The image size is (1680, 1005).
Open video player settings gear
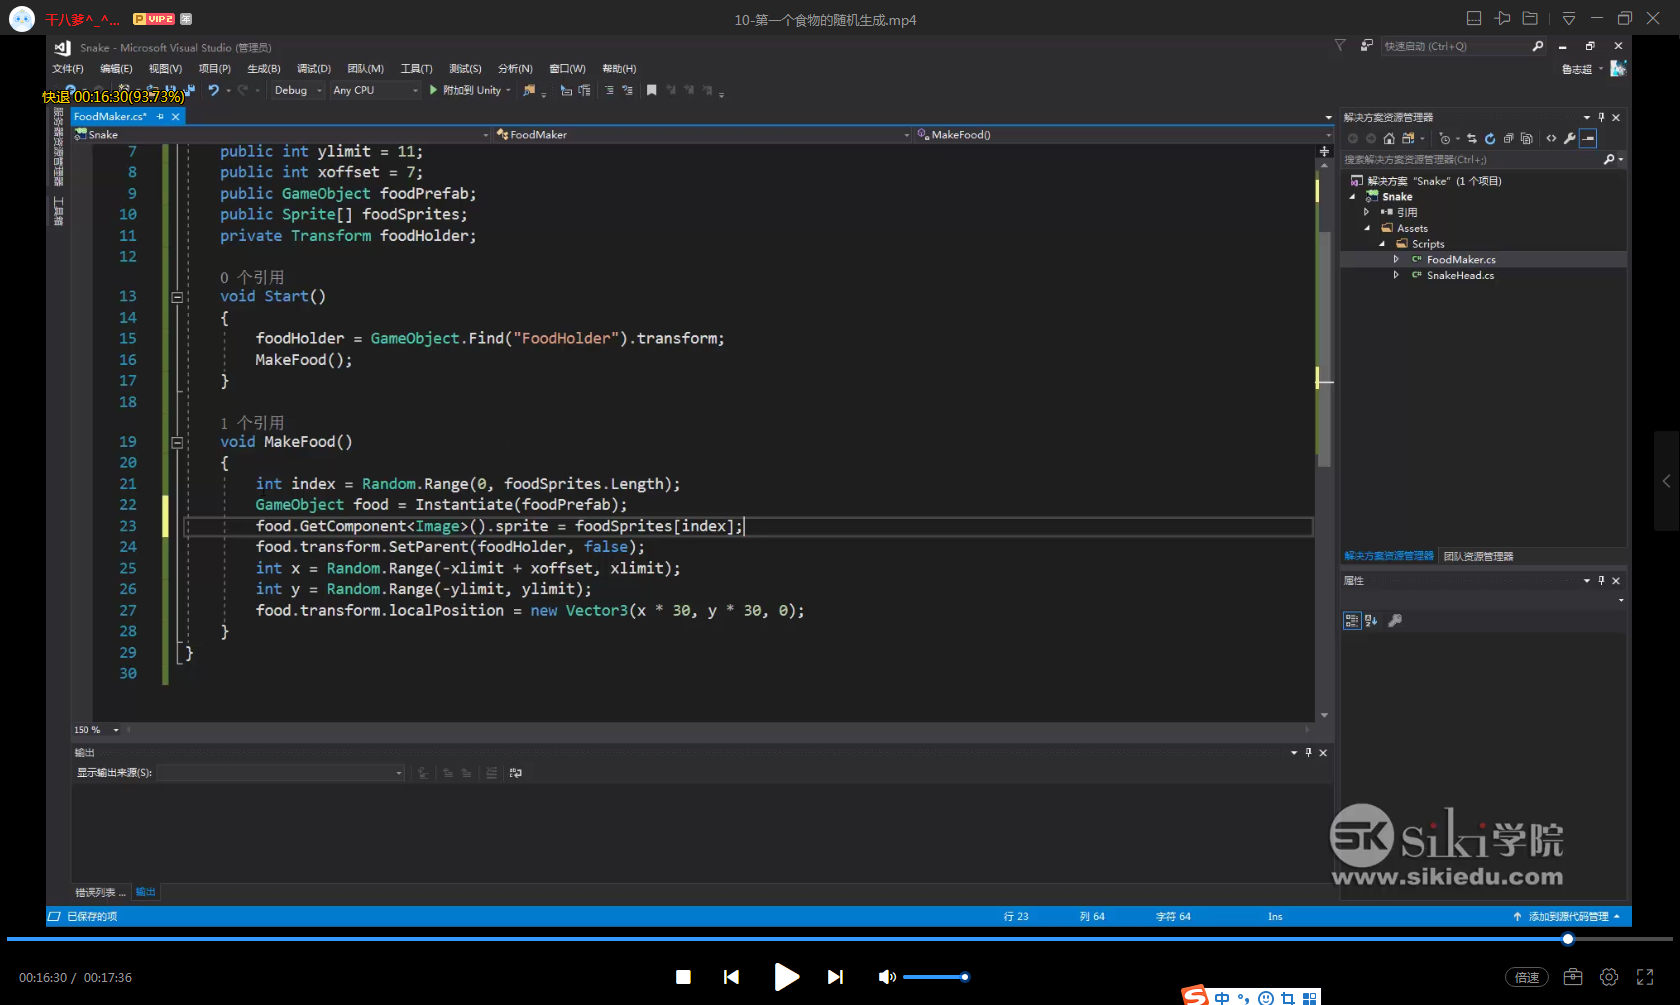pos(1609,978)
